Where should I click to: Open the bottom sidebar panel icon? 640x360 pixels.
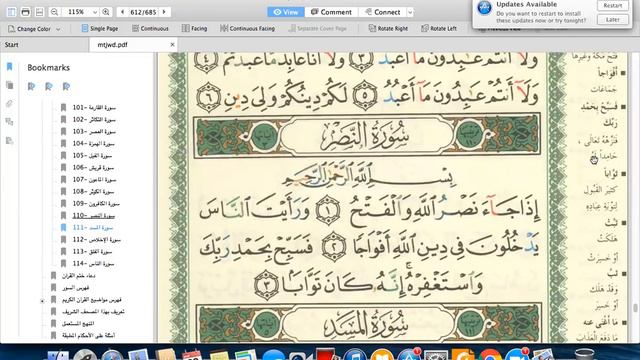tap(10, 141)
